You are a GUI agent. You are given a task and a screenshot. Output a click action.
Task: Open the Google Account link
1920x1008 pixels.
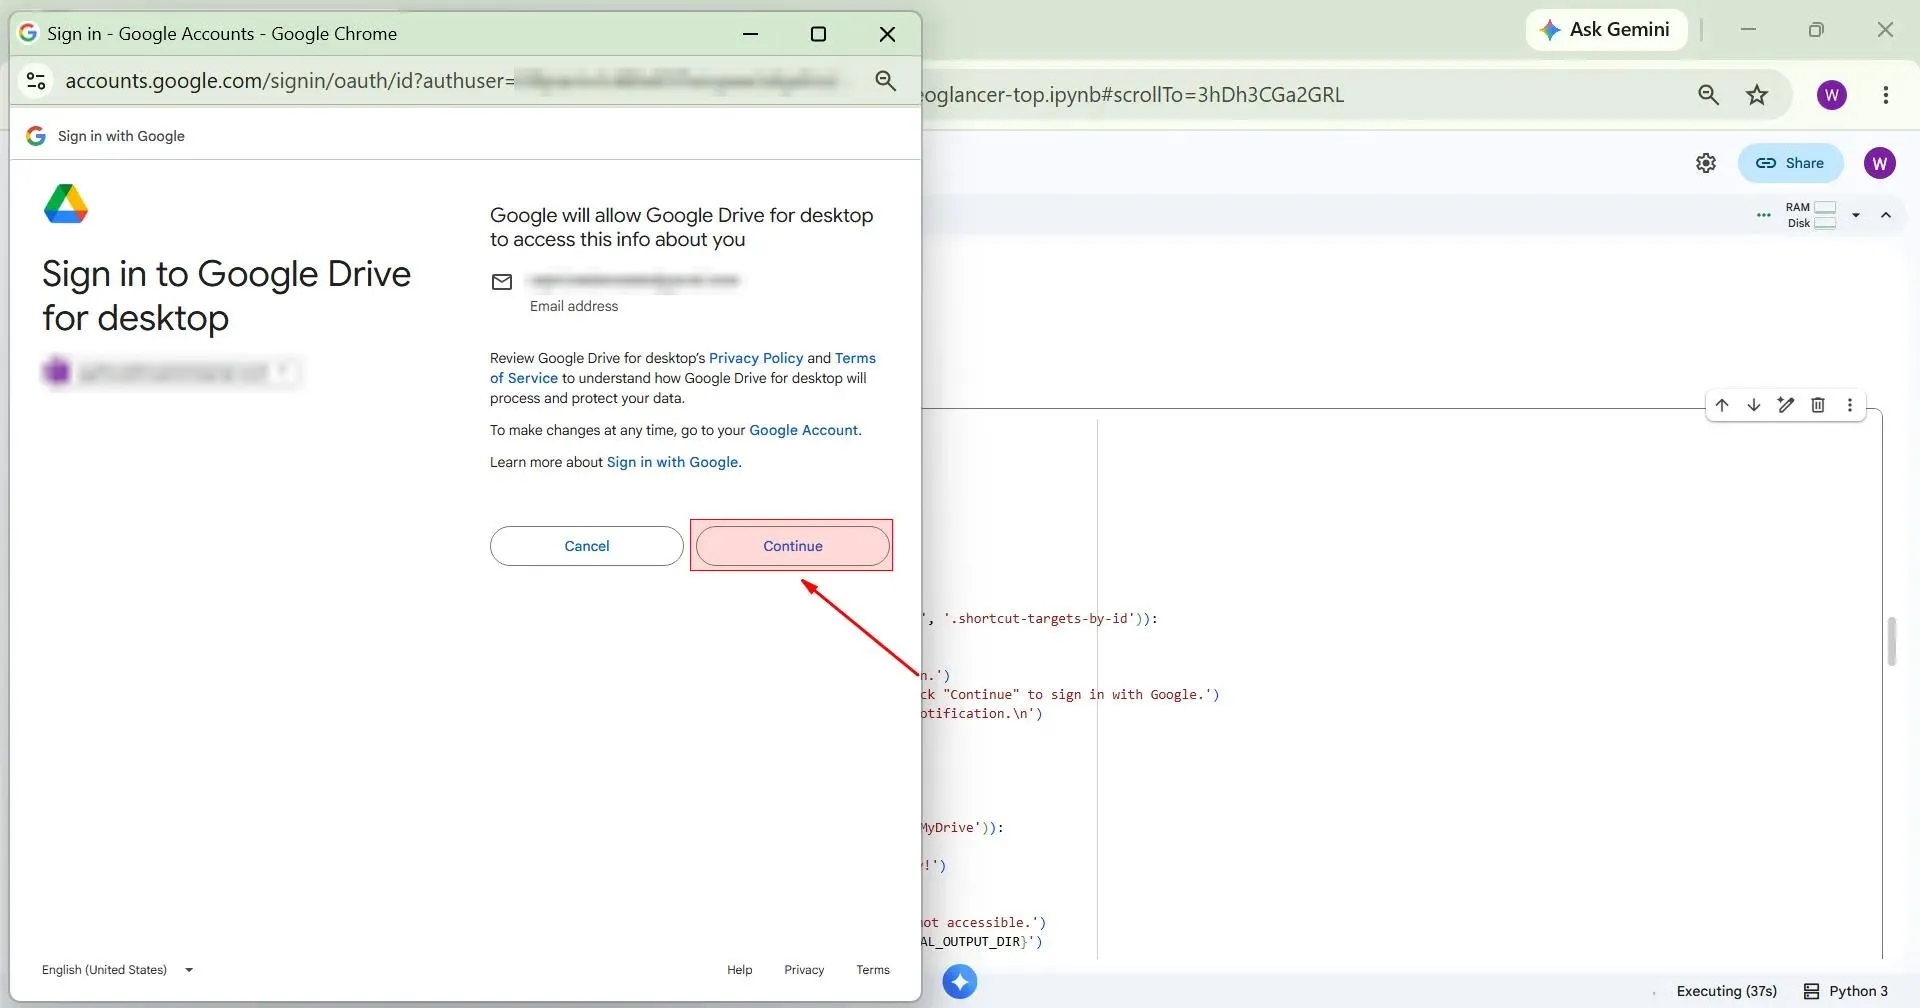tap(803, 430)
